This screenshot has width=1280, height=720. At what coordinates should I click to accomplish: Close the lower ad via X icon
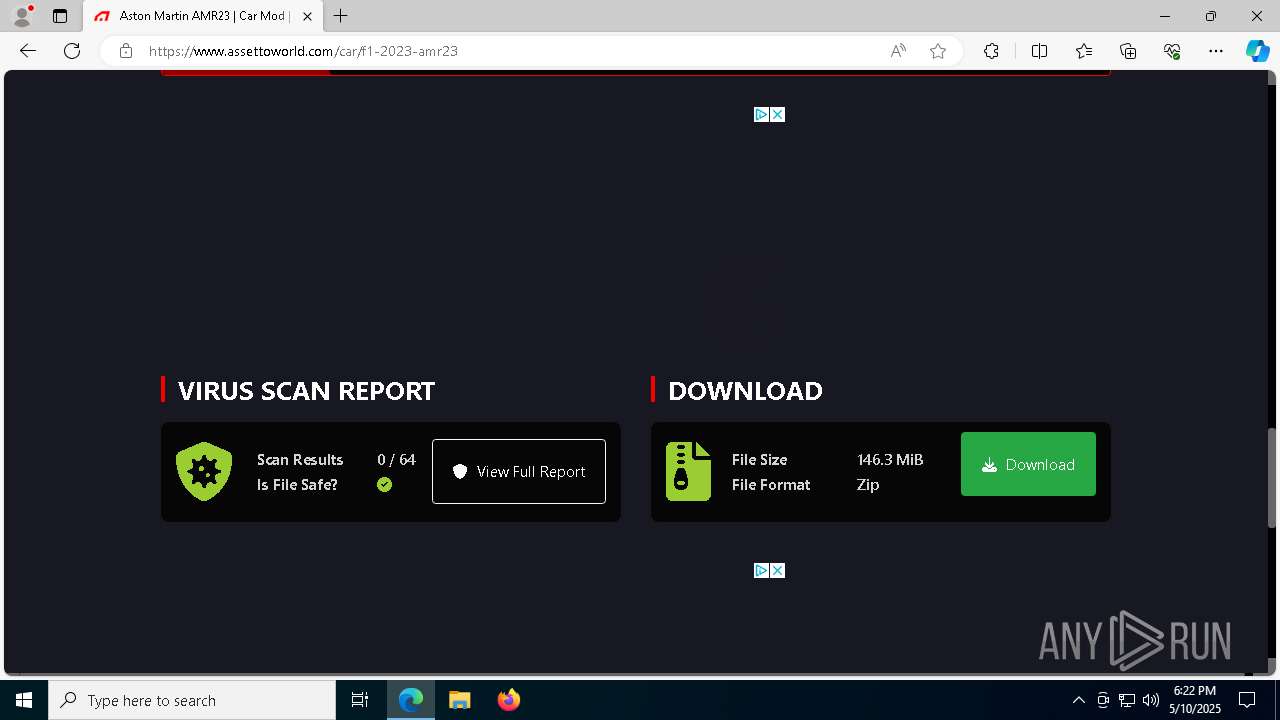coord(777,571)
